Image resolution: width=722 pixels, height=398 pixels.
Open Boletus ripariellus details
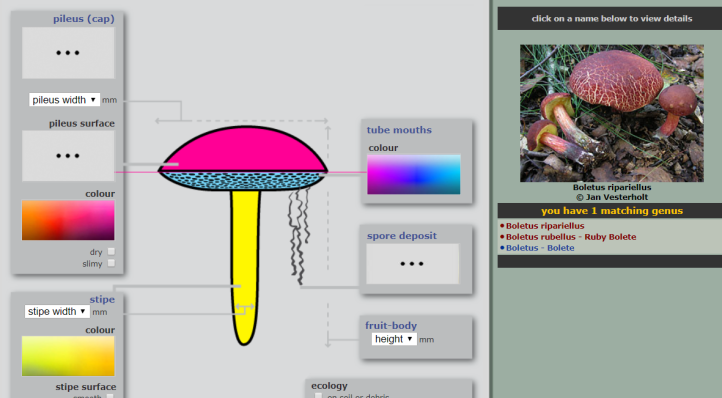click(545, 226)
